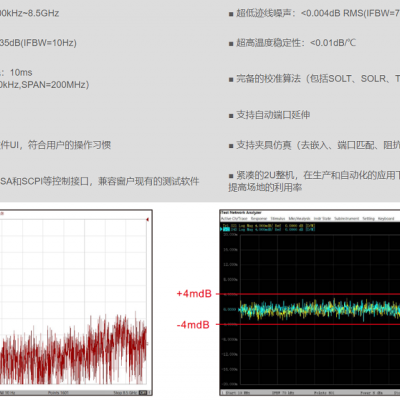Open the black network analyzer screenshot image
400x400 pixels.
[310, 303]
